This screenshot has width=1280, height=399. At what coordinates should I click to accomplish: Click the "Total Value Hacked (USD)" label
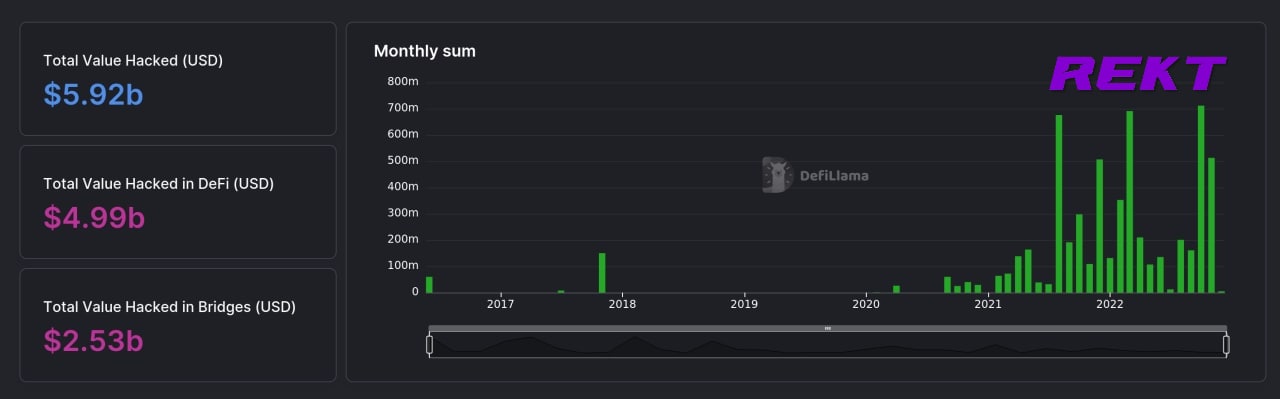pyautogui.click(x=133, y=61)
